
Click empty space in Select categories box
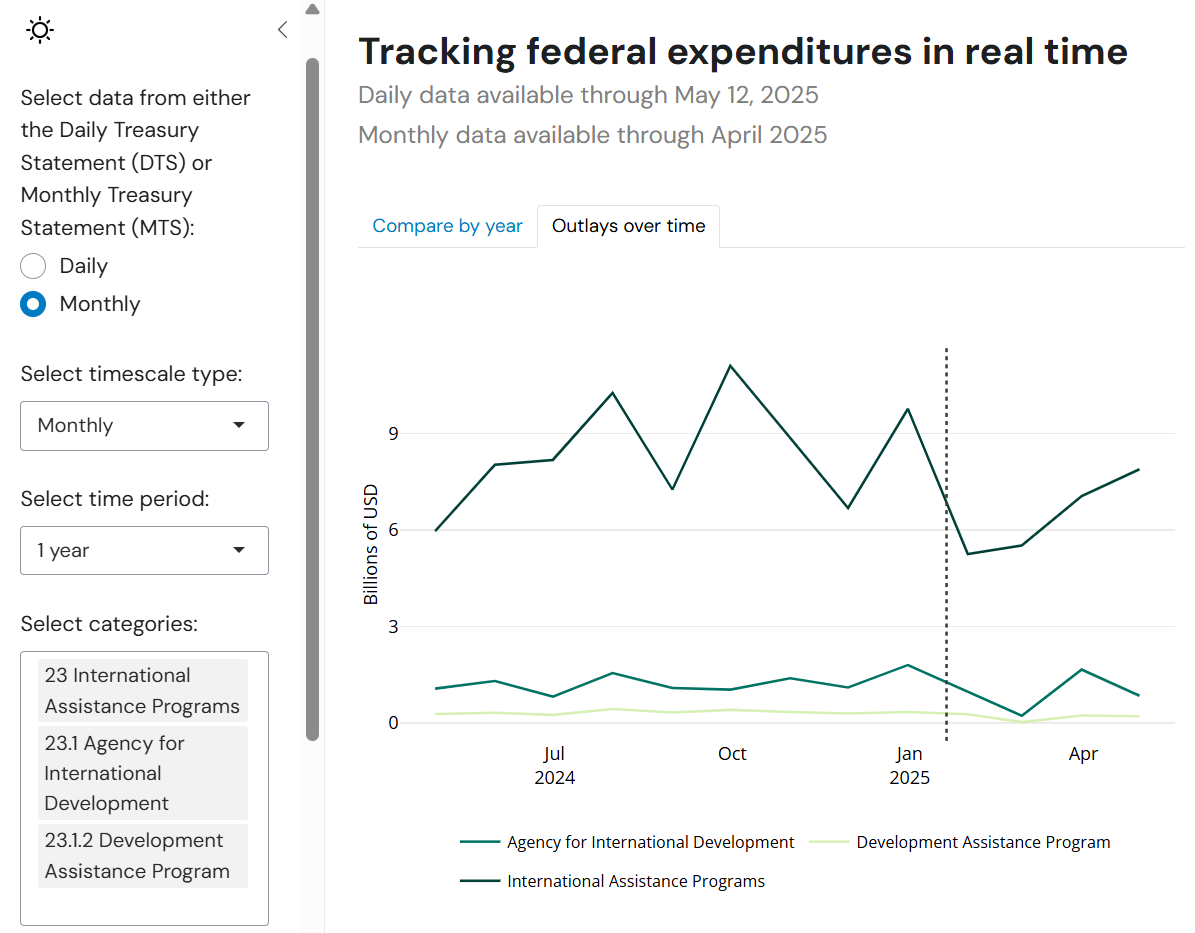click(144, 906)
